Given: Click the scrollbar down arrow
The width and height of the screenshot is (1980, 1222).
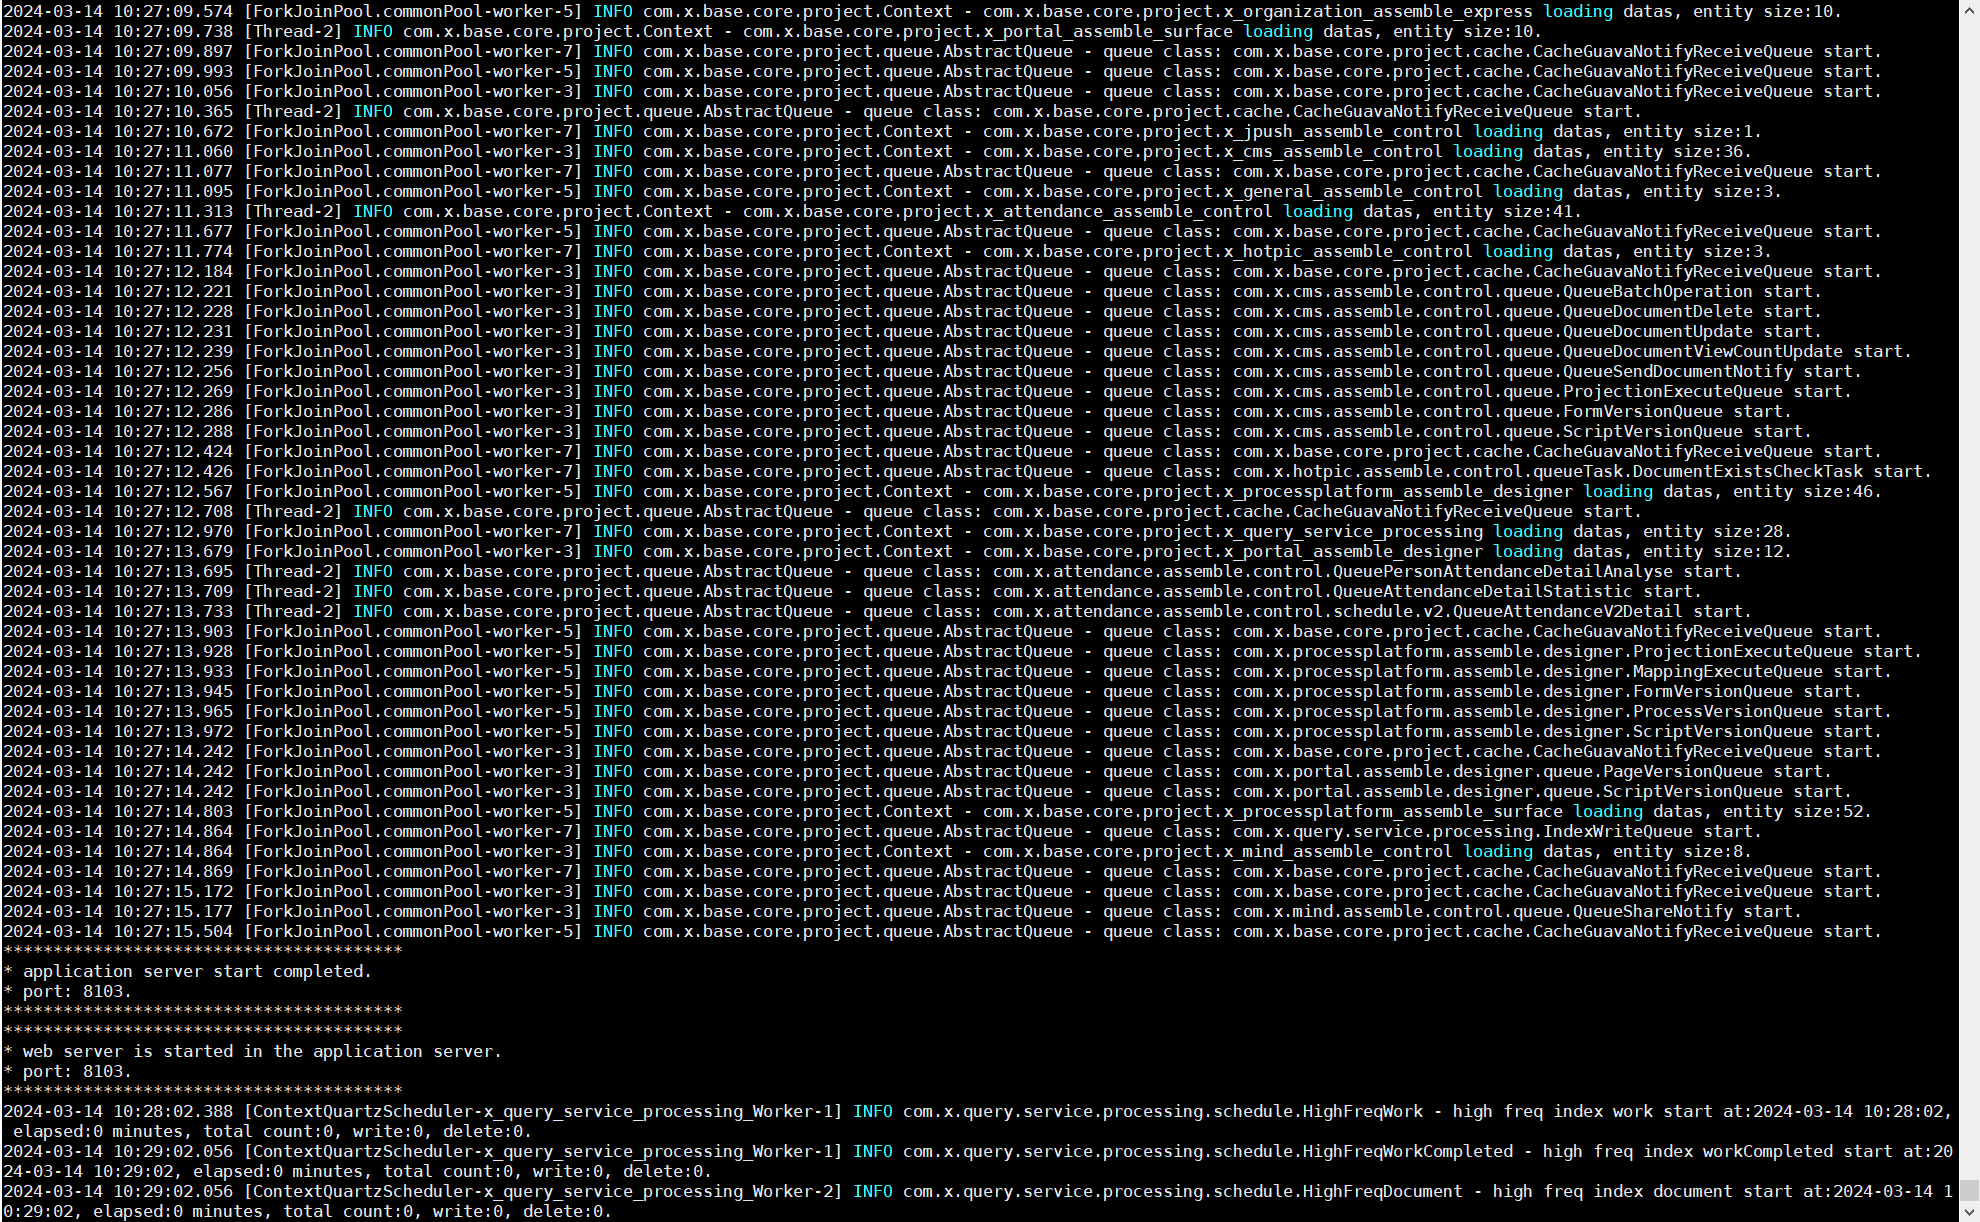Looking at the screenshot, I should click(x=1969, y=1212).
